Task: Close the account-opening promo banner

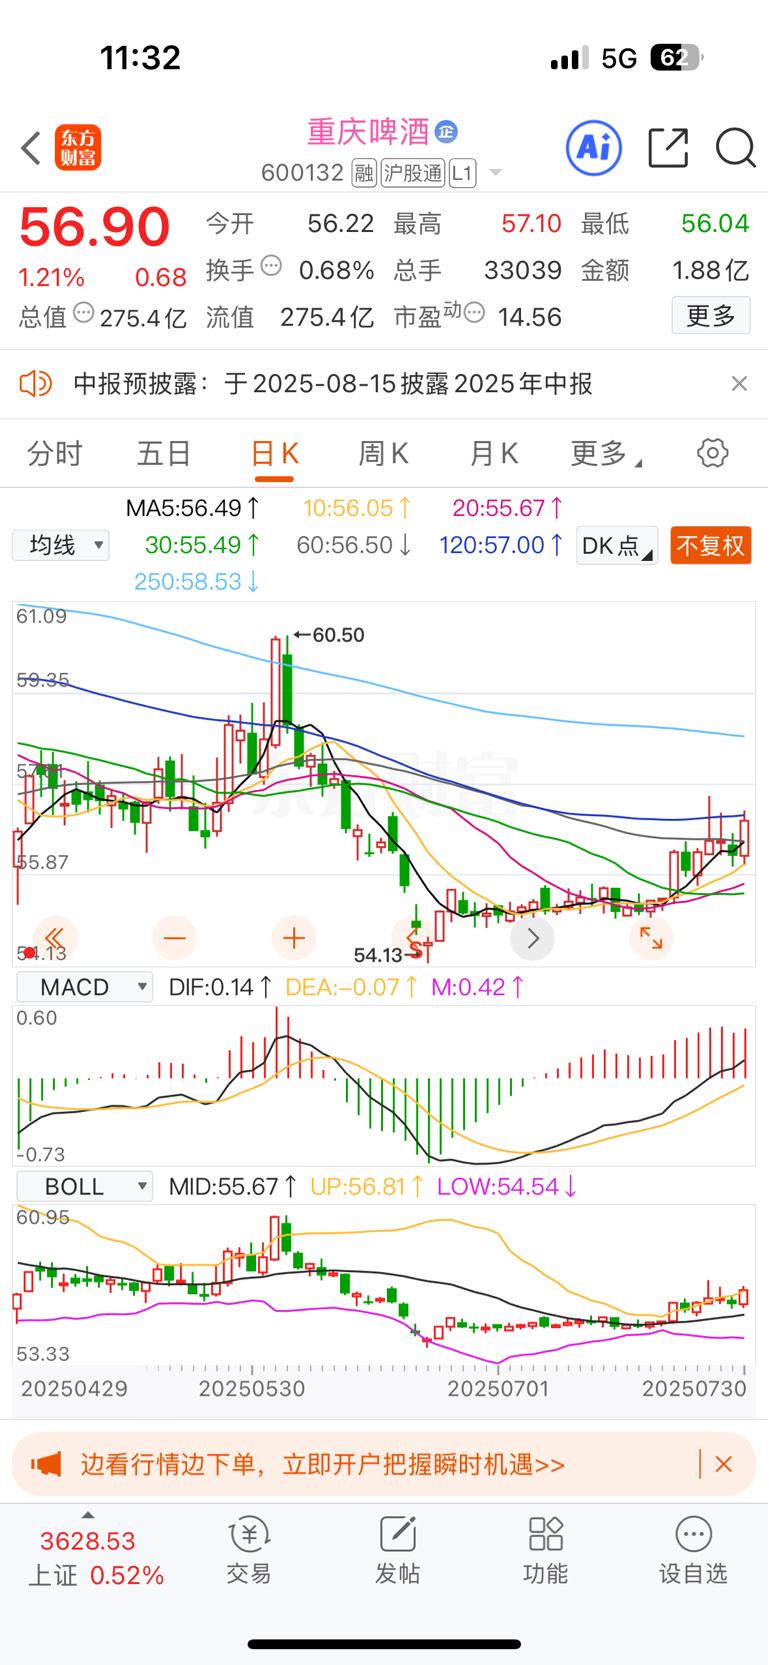Action: pyautogui.click(x=724, y=1464)
